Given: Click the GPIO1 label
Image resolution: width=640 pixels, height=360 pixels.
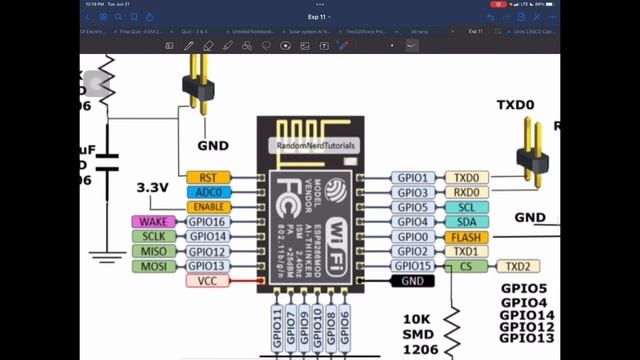Looking at the screenshot, I should tap(413, 178).
